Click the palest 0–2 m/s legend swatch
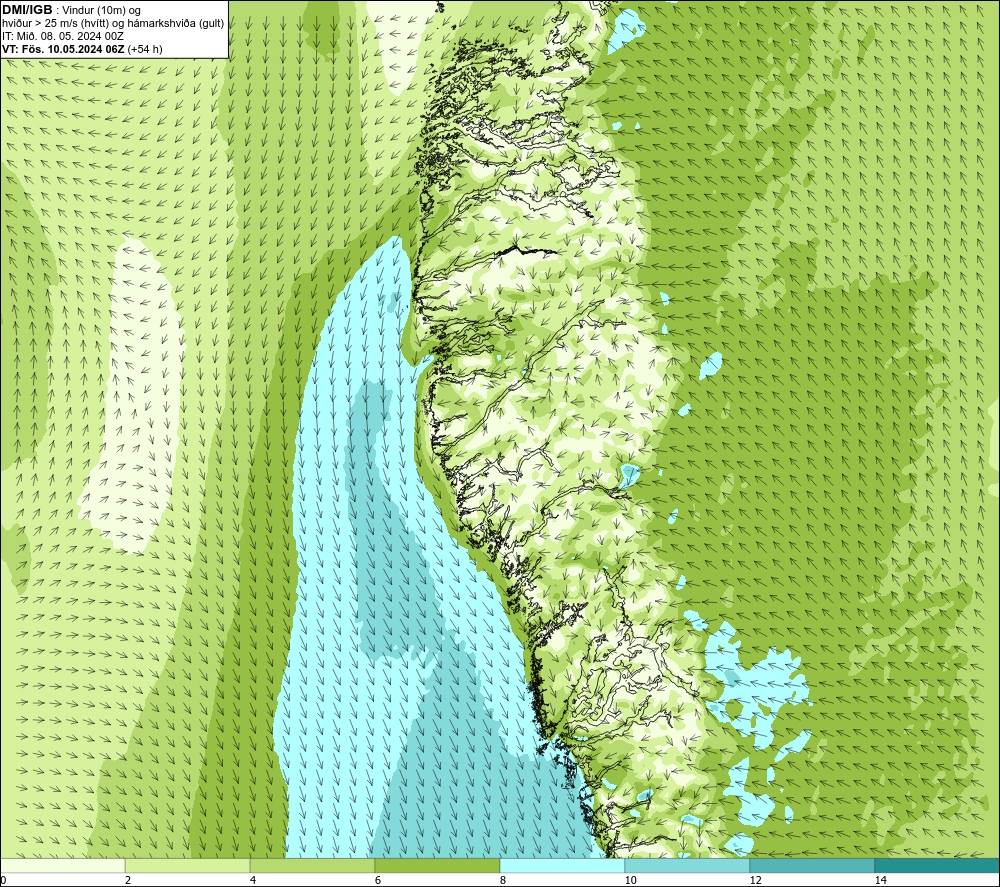Image resolution: width=1000 pixels, height=887 pixels. click(x=62, y=866)
